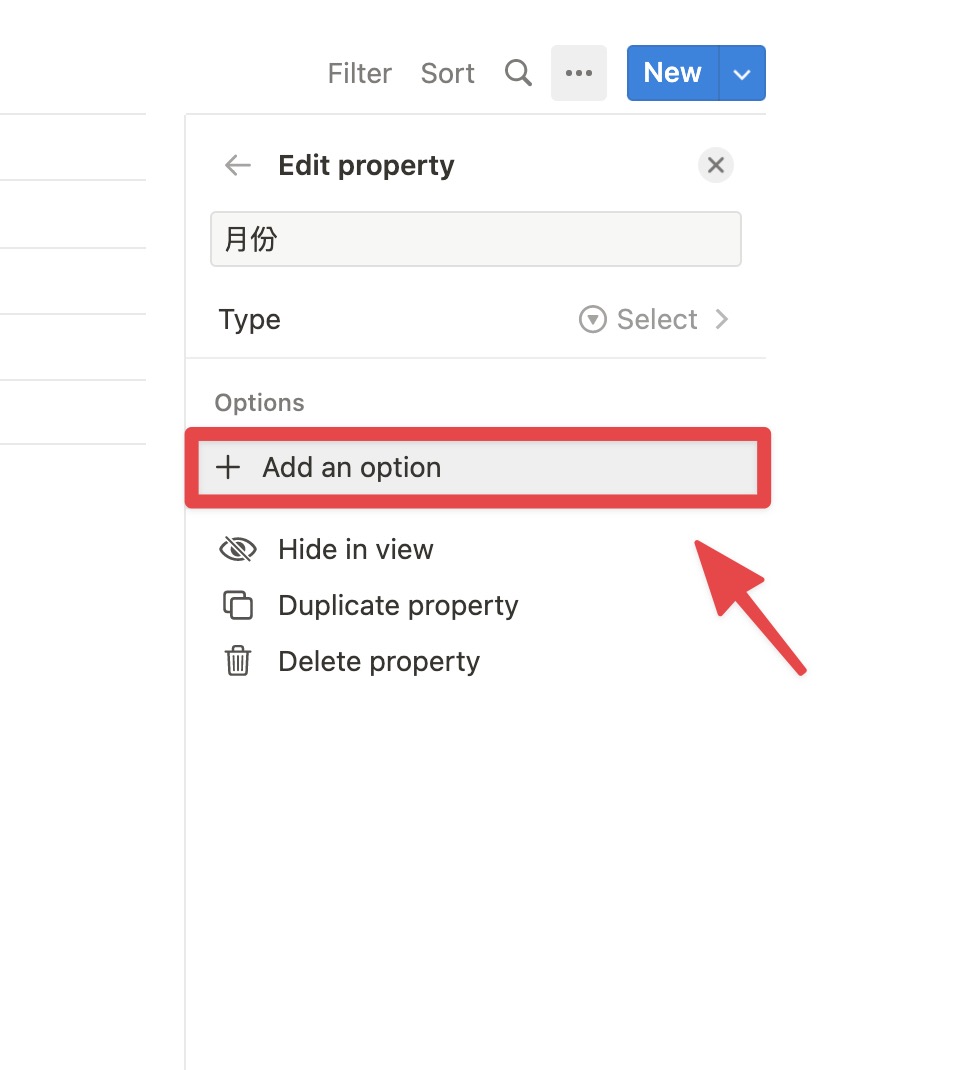Click the Select type circle icon
Image resolution: width=954 pixels, height=1070 pixels.
click(592, 319)
